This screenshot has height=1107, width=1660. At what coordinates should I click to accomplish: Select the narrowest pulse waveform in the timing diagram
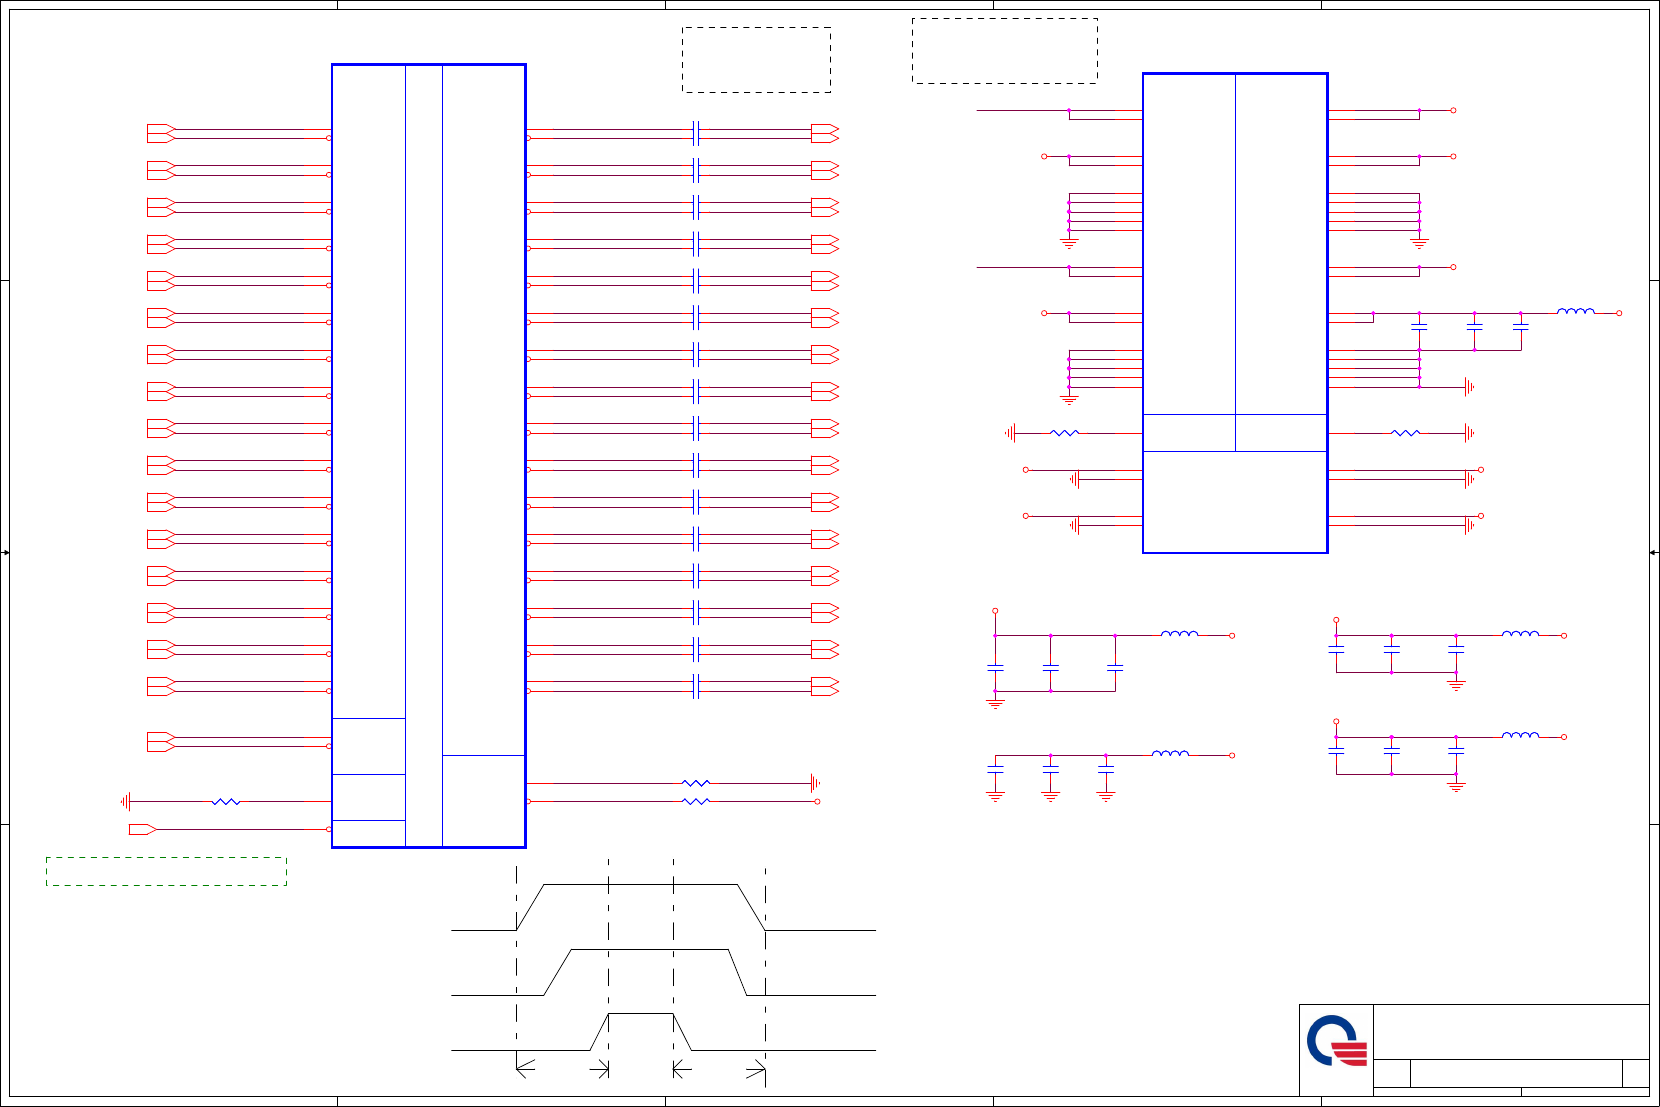tap(664, 1032)
